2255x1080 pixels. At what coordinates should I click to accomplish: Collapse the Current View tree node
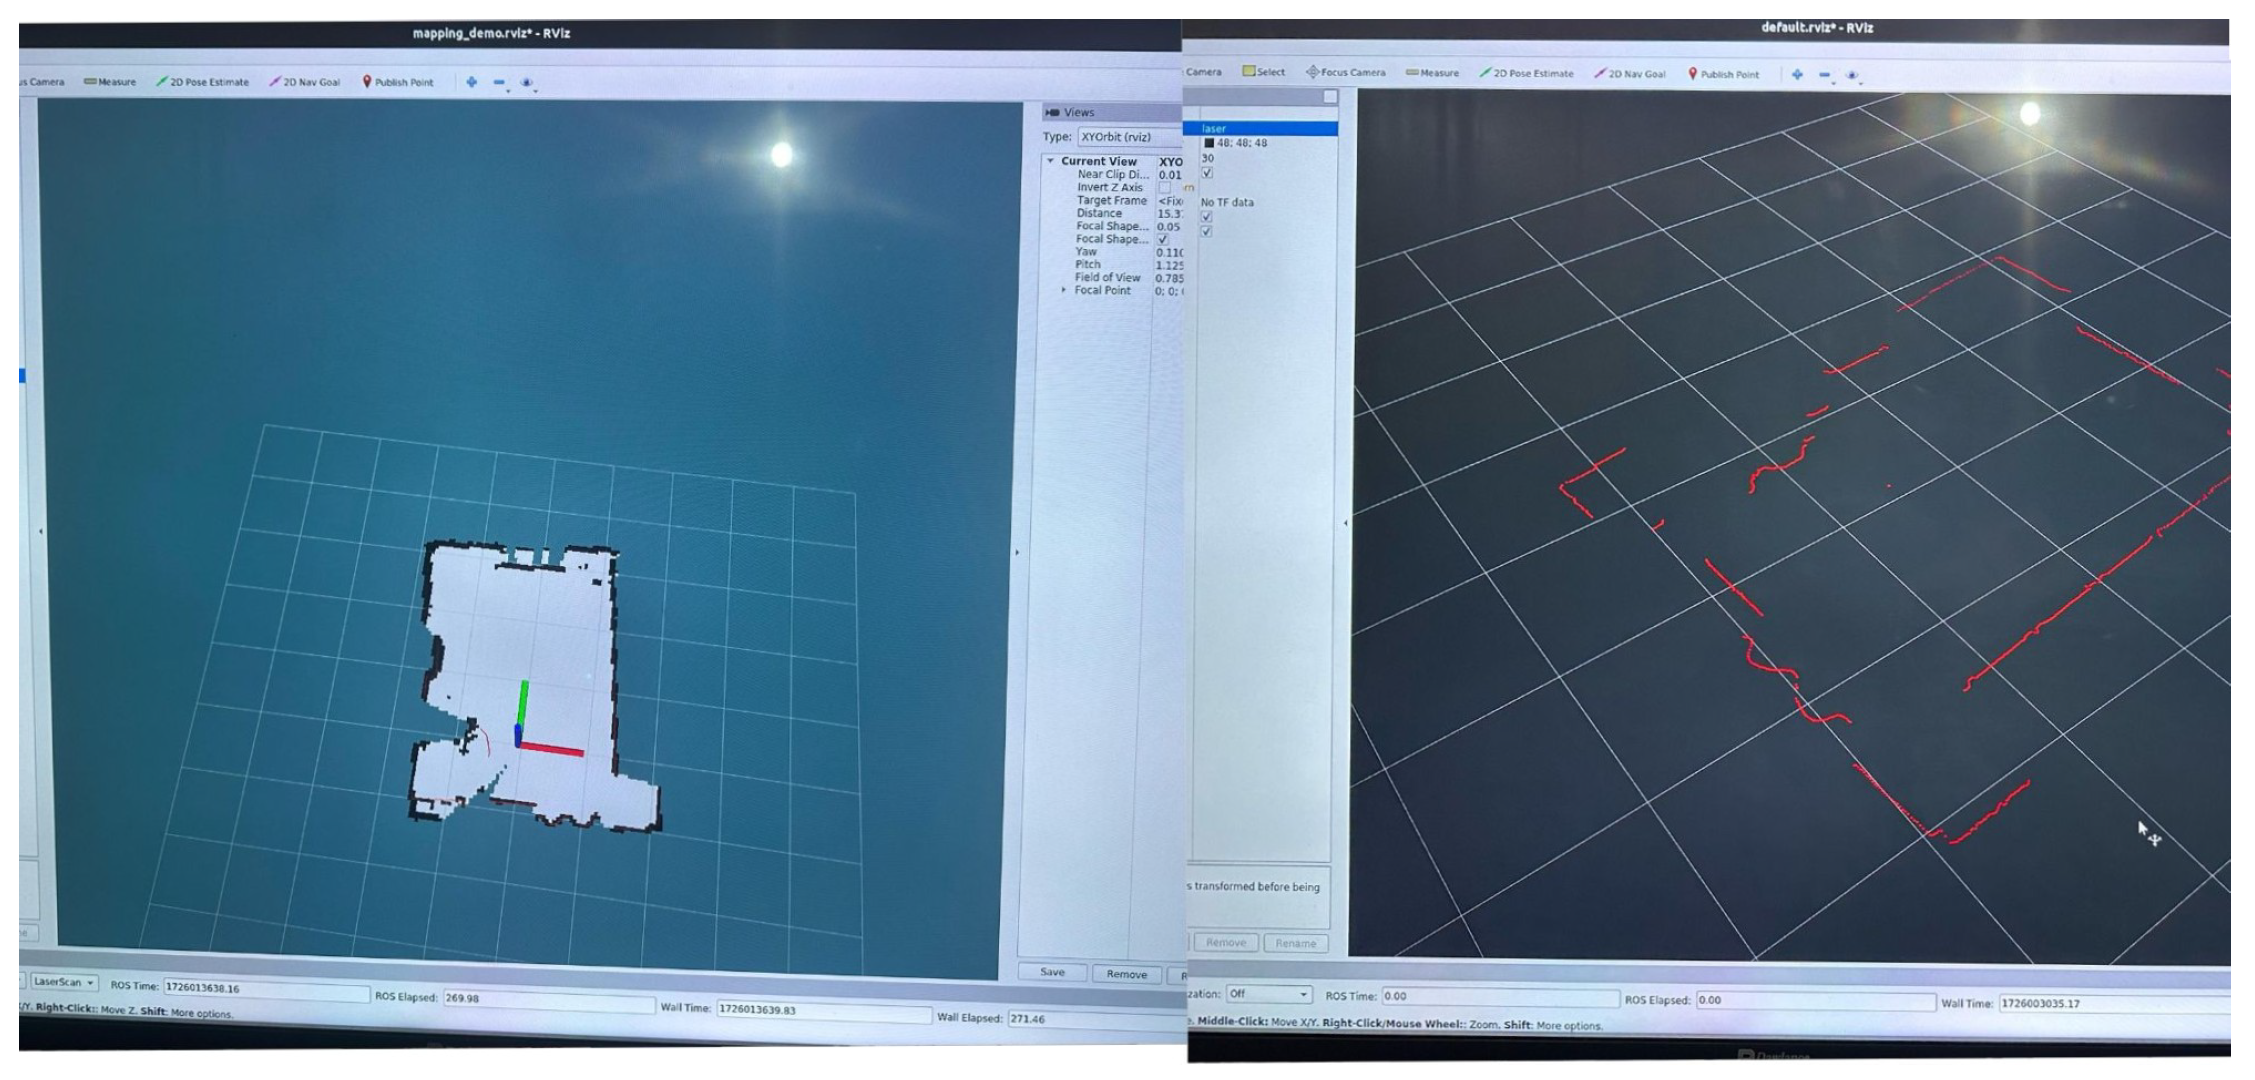coord(1050,161)
